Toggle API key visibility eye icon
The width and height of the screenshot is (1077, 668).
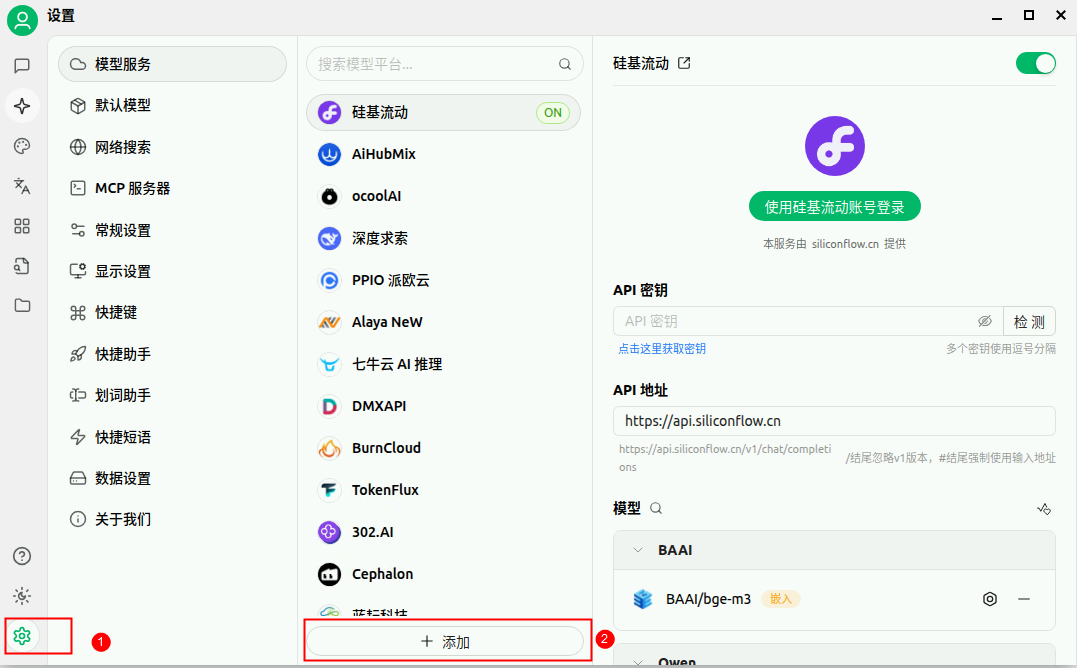(984, 321)
